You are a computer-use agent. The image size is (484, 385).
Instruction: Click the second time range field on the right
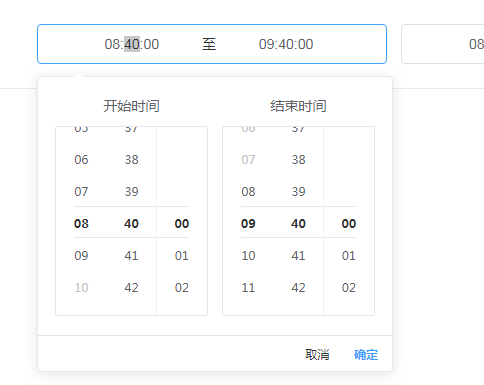tap(443, 44)
